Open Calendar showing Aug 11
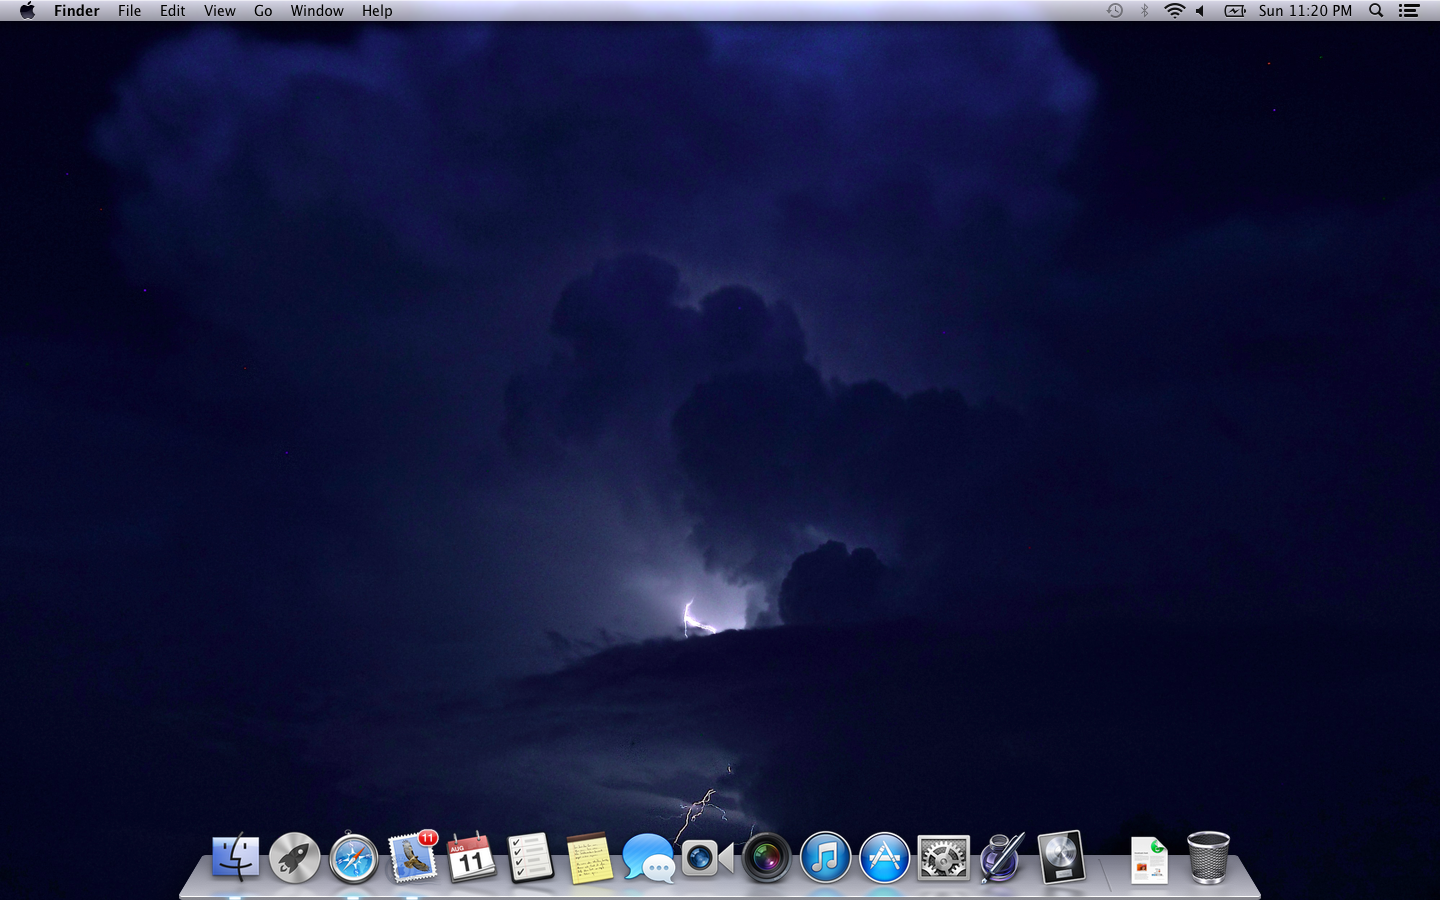Image resolution: width=1440 pixels, height=900 pixels. 471,857
